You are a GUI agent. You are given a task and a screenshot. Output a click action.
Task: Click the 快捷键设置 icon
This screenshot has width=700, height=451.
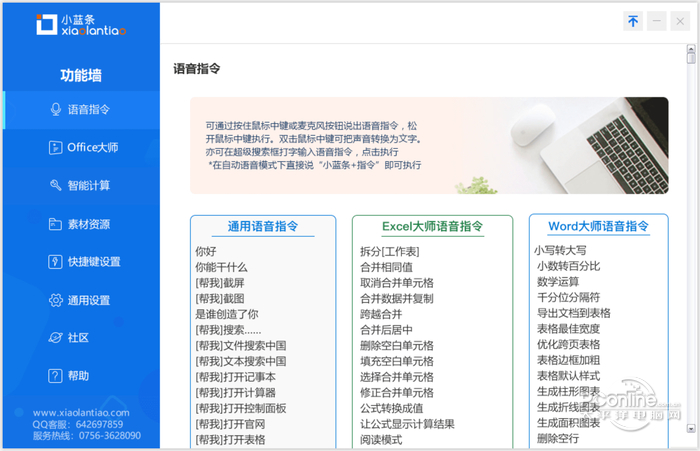[55, 262]
